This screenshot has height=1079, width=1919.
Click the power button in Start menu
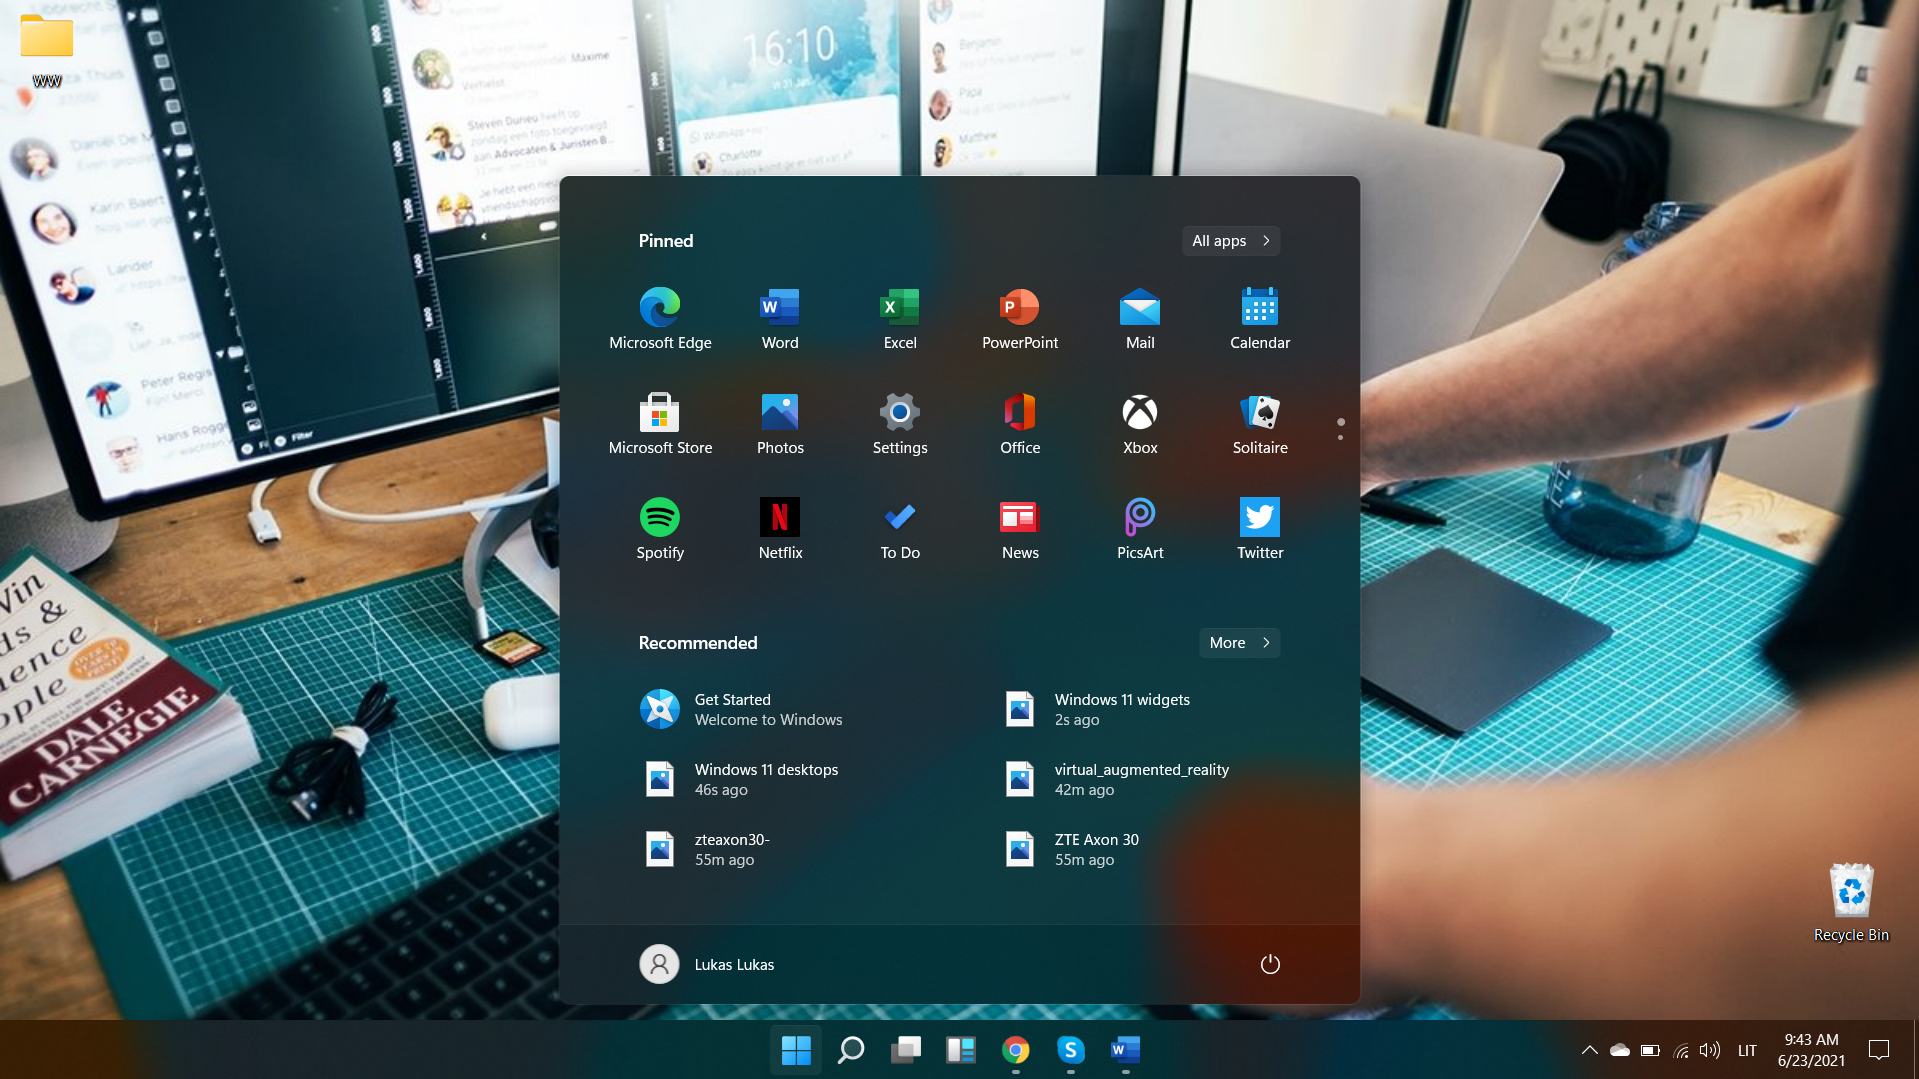(1270, 964)
